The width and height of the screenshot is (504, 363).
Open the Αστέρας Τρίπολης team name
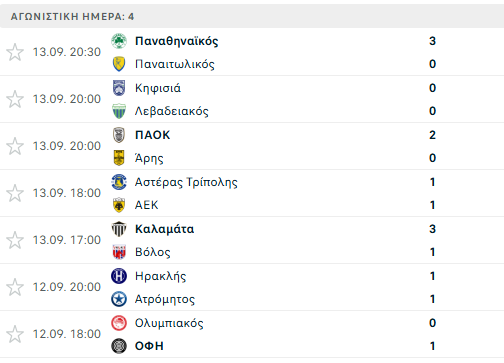[x=186, y=182]
